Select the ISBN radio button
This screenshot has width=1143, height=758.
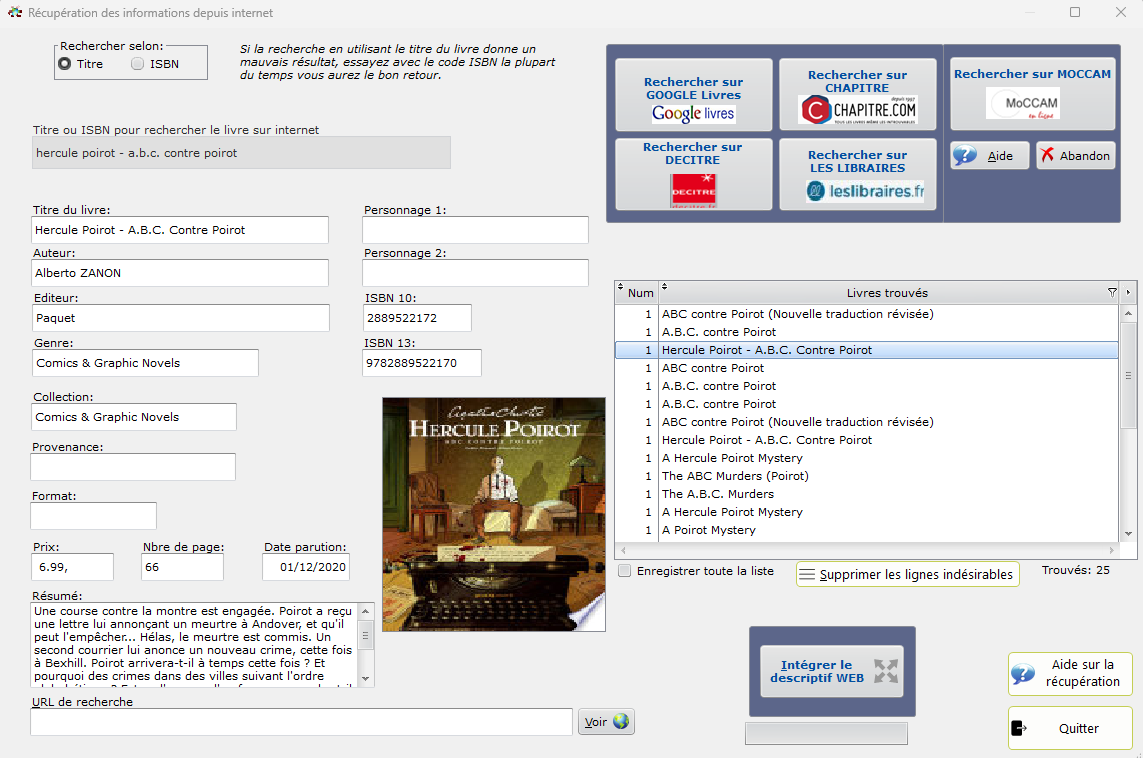click(137, 64)
